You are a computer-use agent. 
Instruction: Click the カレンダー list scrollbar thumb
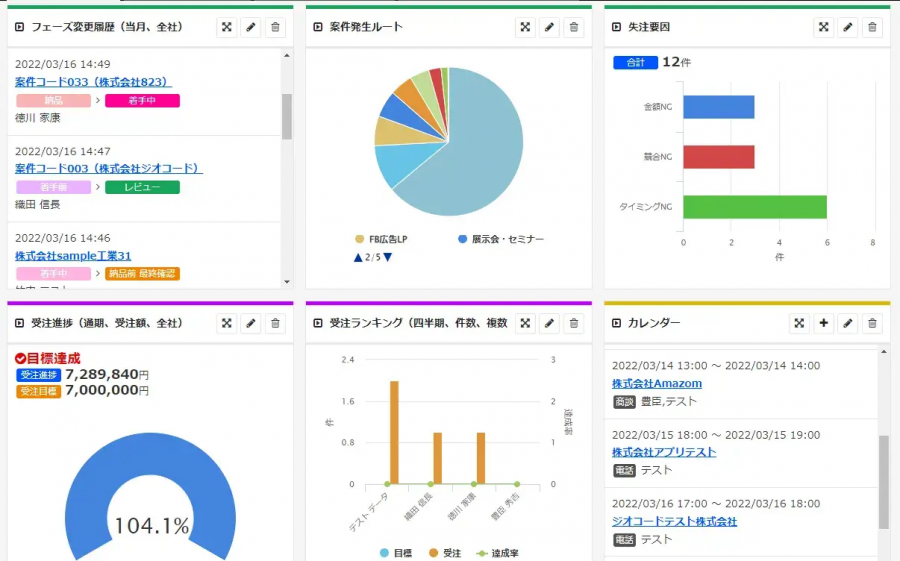884,482
